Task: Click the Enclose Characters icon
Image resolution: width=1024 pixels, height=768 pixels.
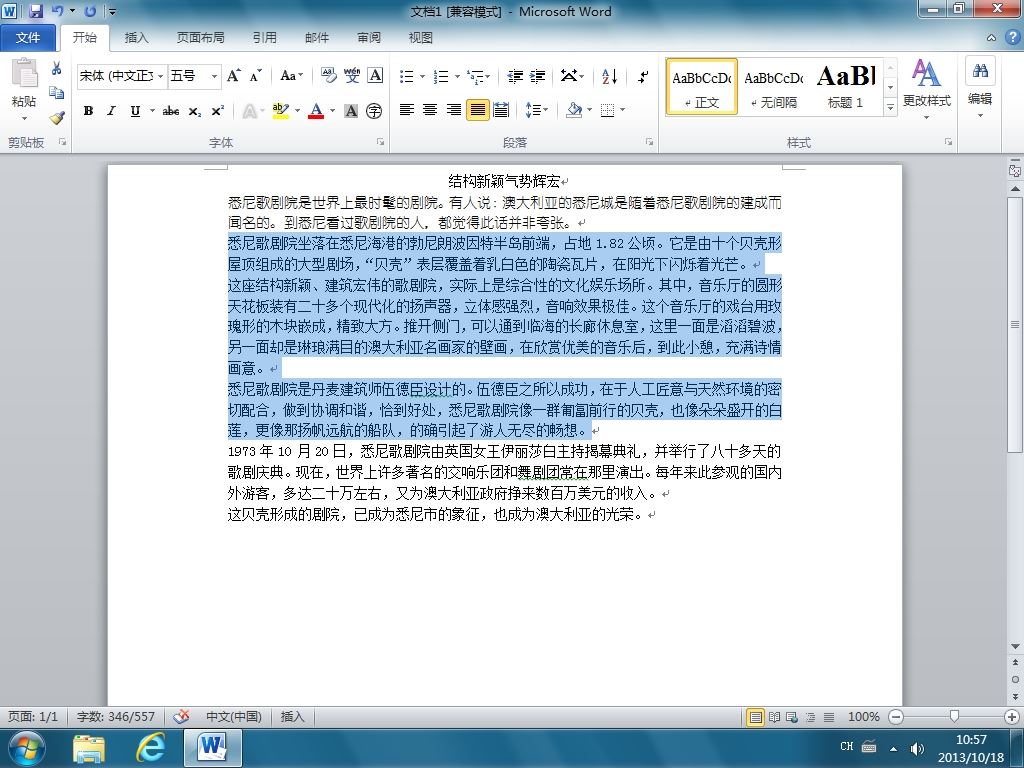Action: [374, 111]
